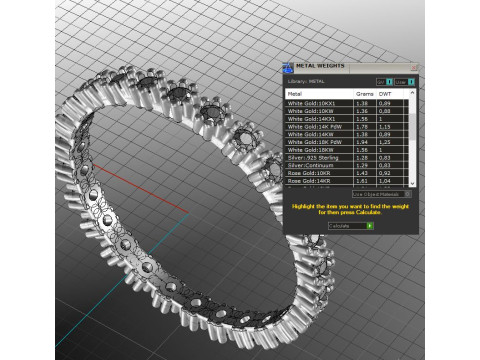480x360 pixels.
Task: Select White Gold:14KX1 row
Action: 347,119
